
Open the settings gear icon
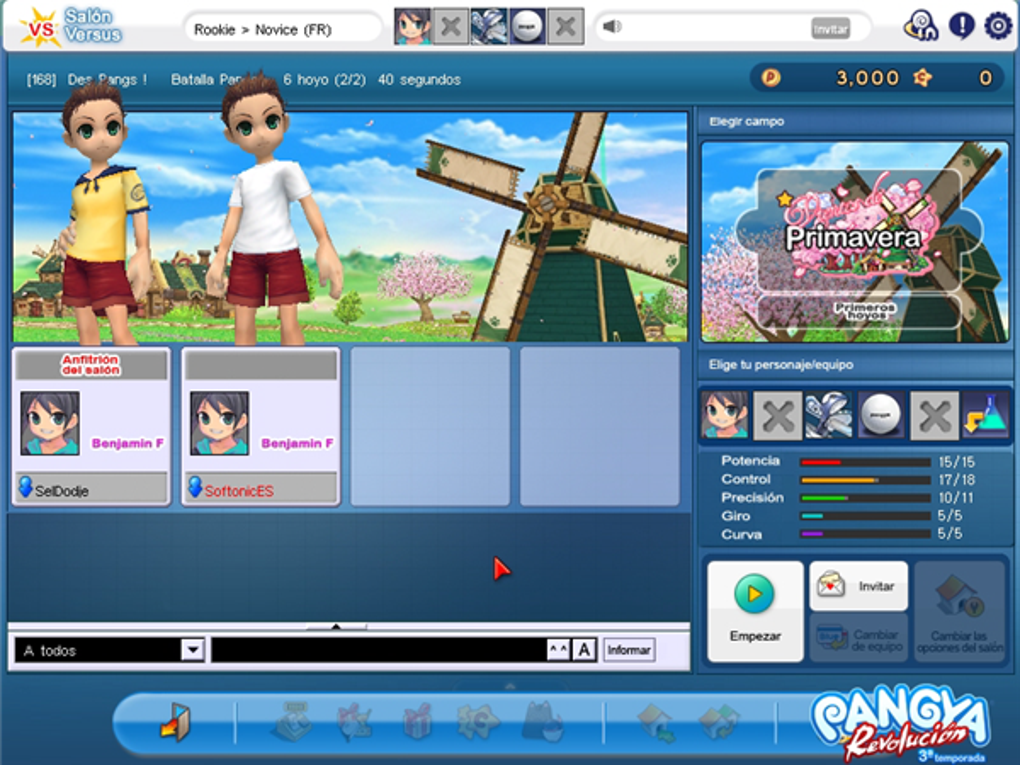pos(997,26)
